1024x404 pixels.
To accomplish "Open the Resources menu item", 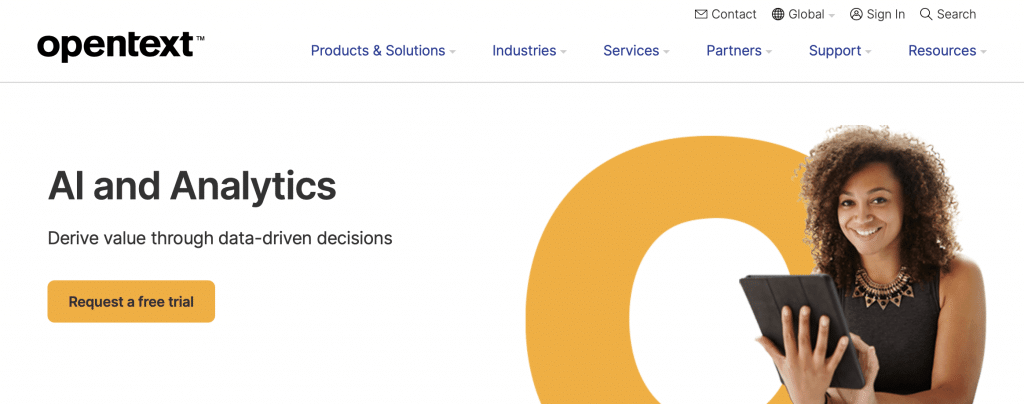I will pyautogui.click(x=942, y=50).
